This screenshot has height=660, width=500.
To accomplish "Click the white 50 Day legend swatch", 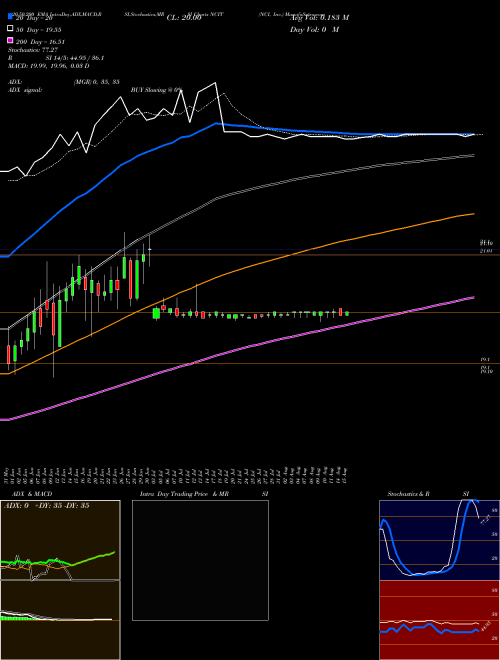I will 10,29.
